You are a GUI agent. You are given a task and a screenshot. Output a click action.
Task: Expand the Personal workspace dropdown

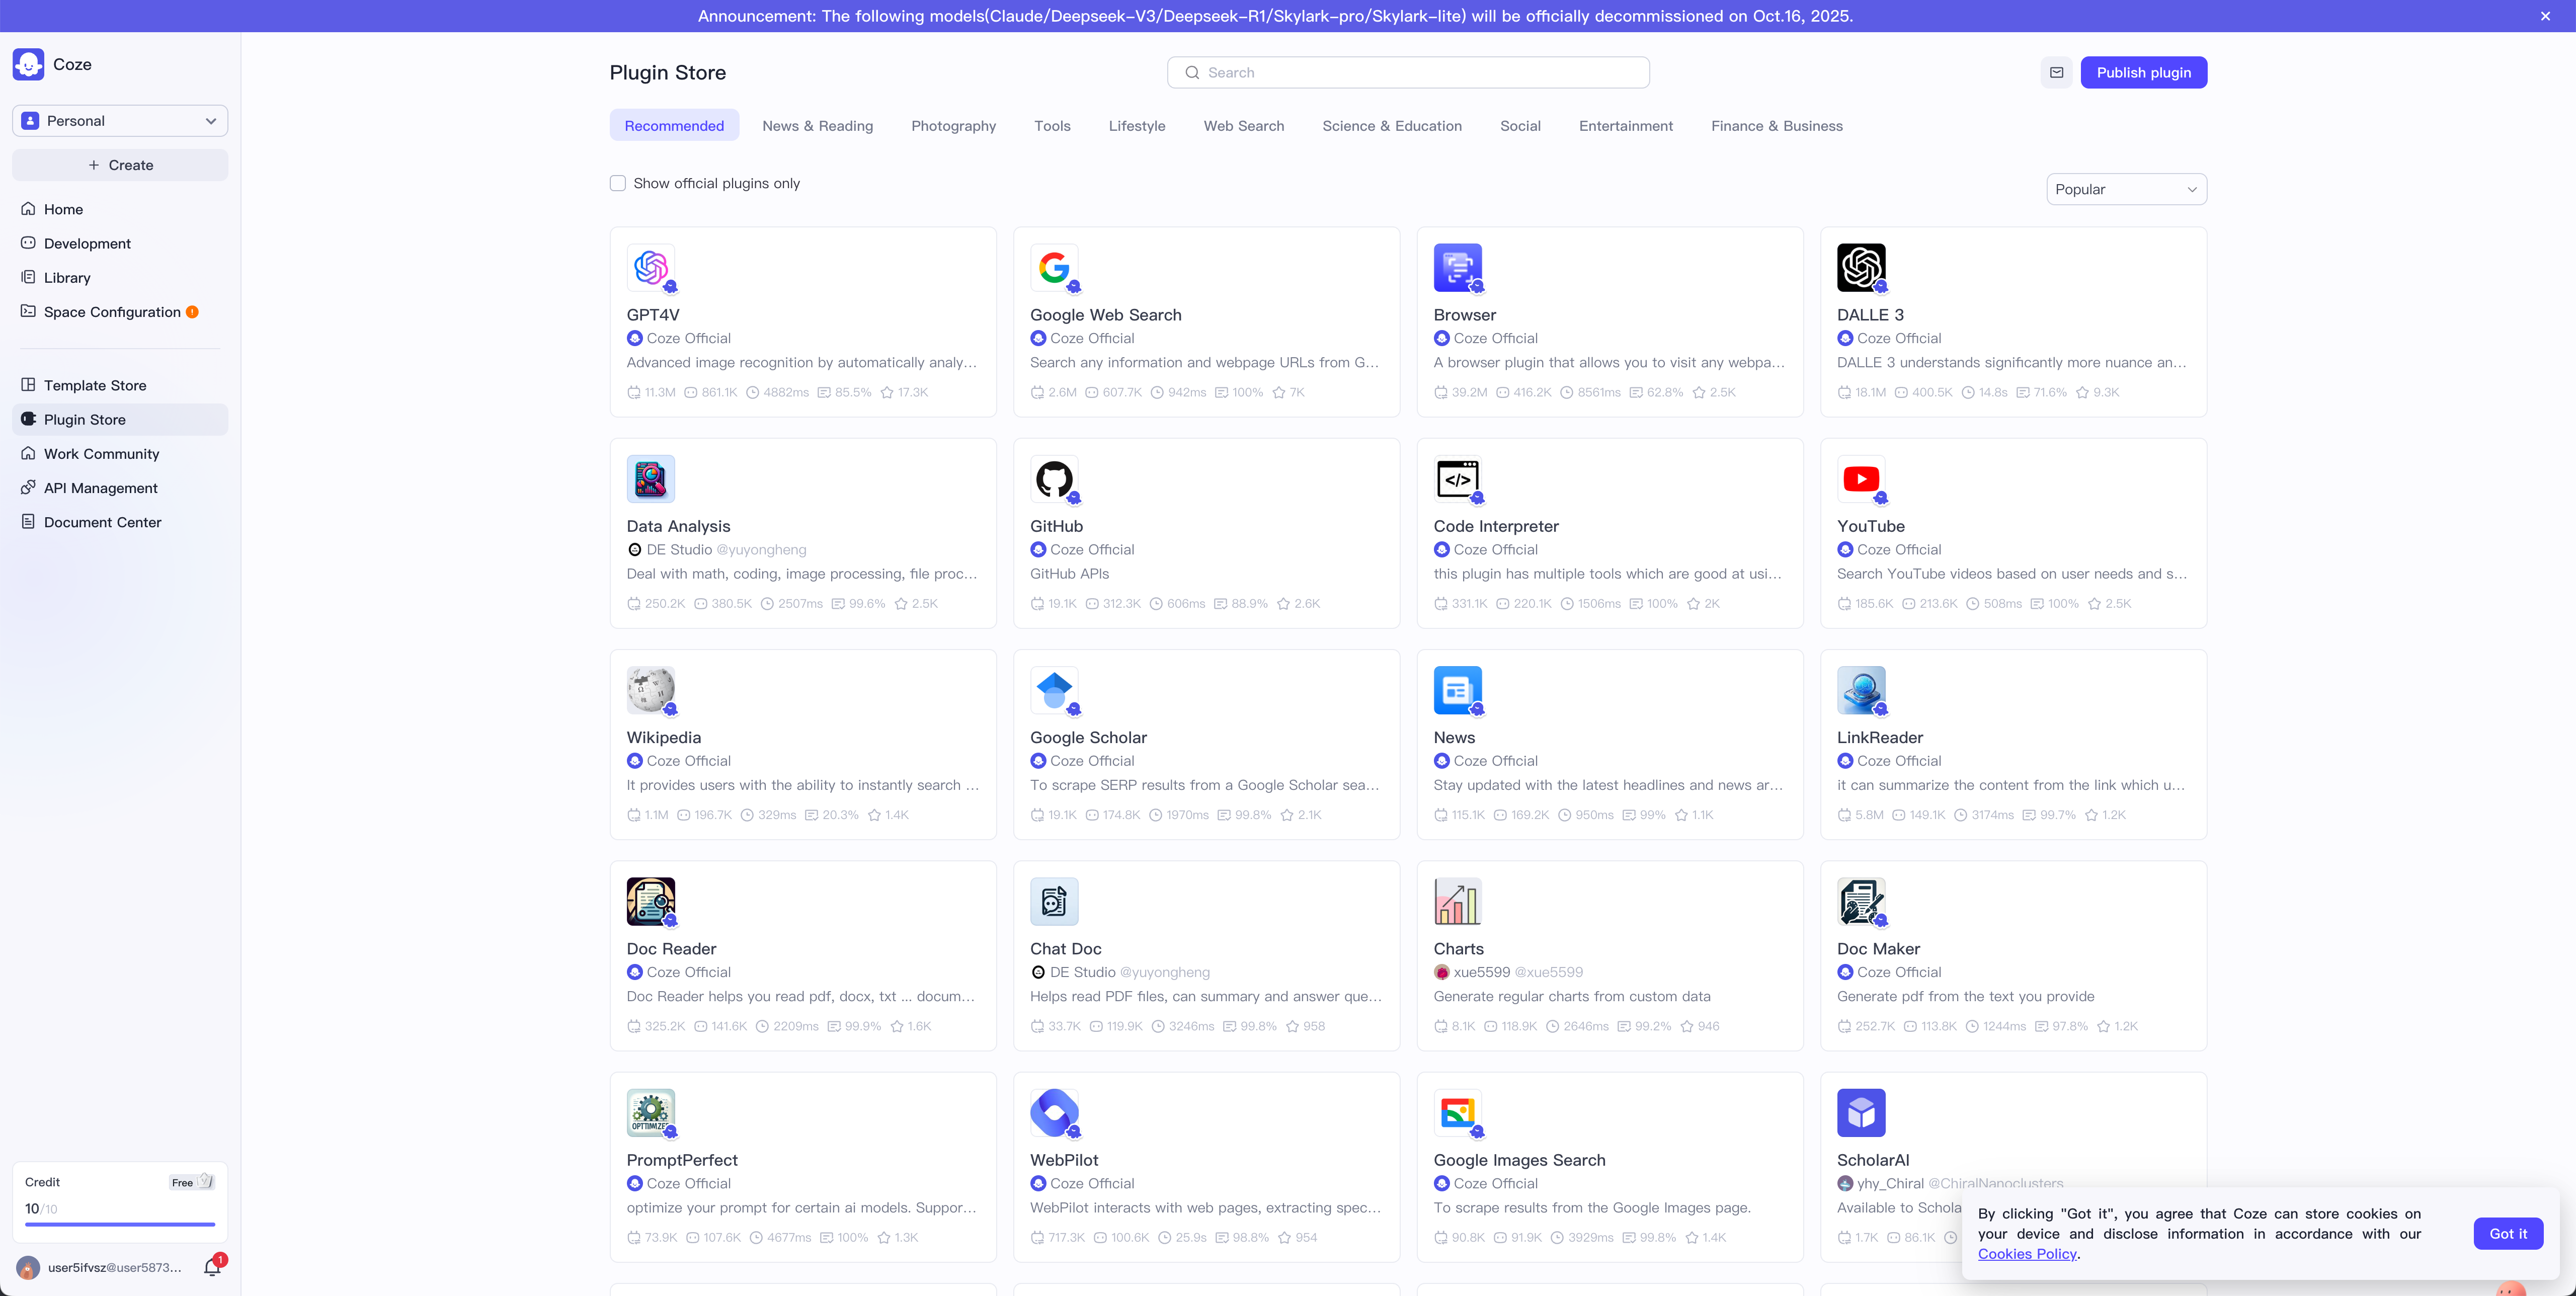tap(120, 121)
